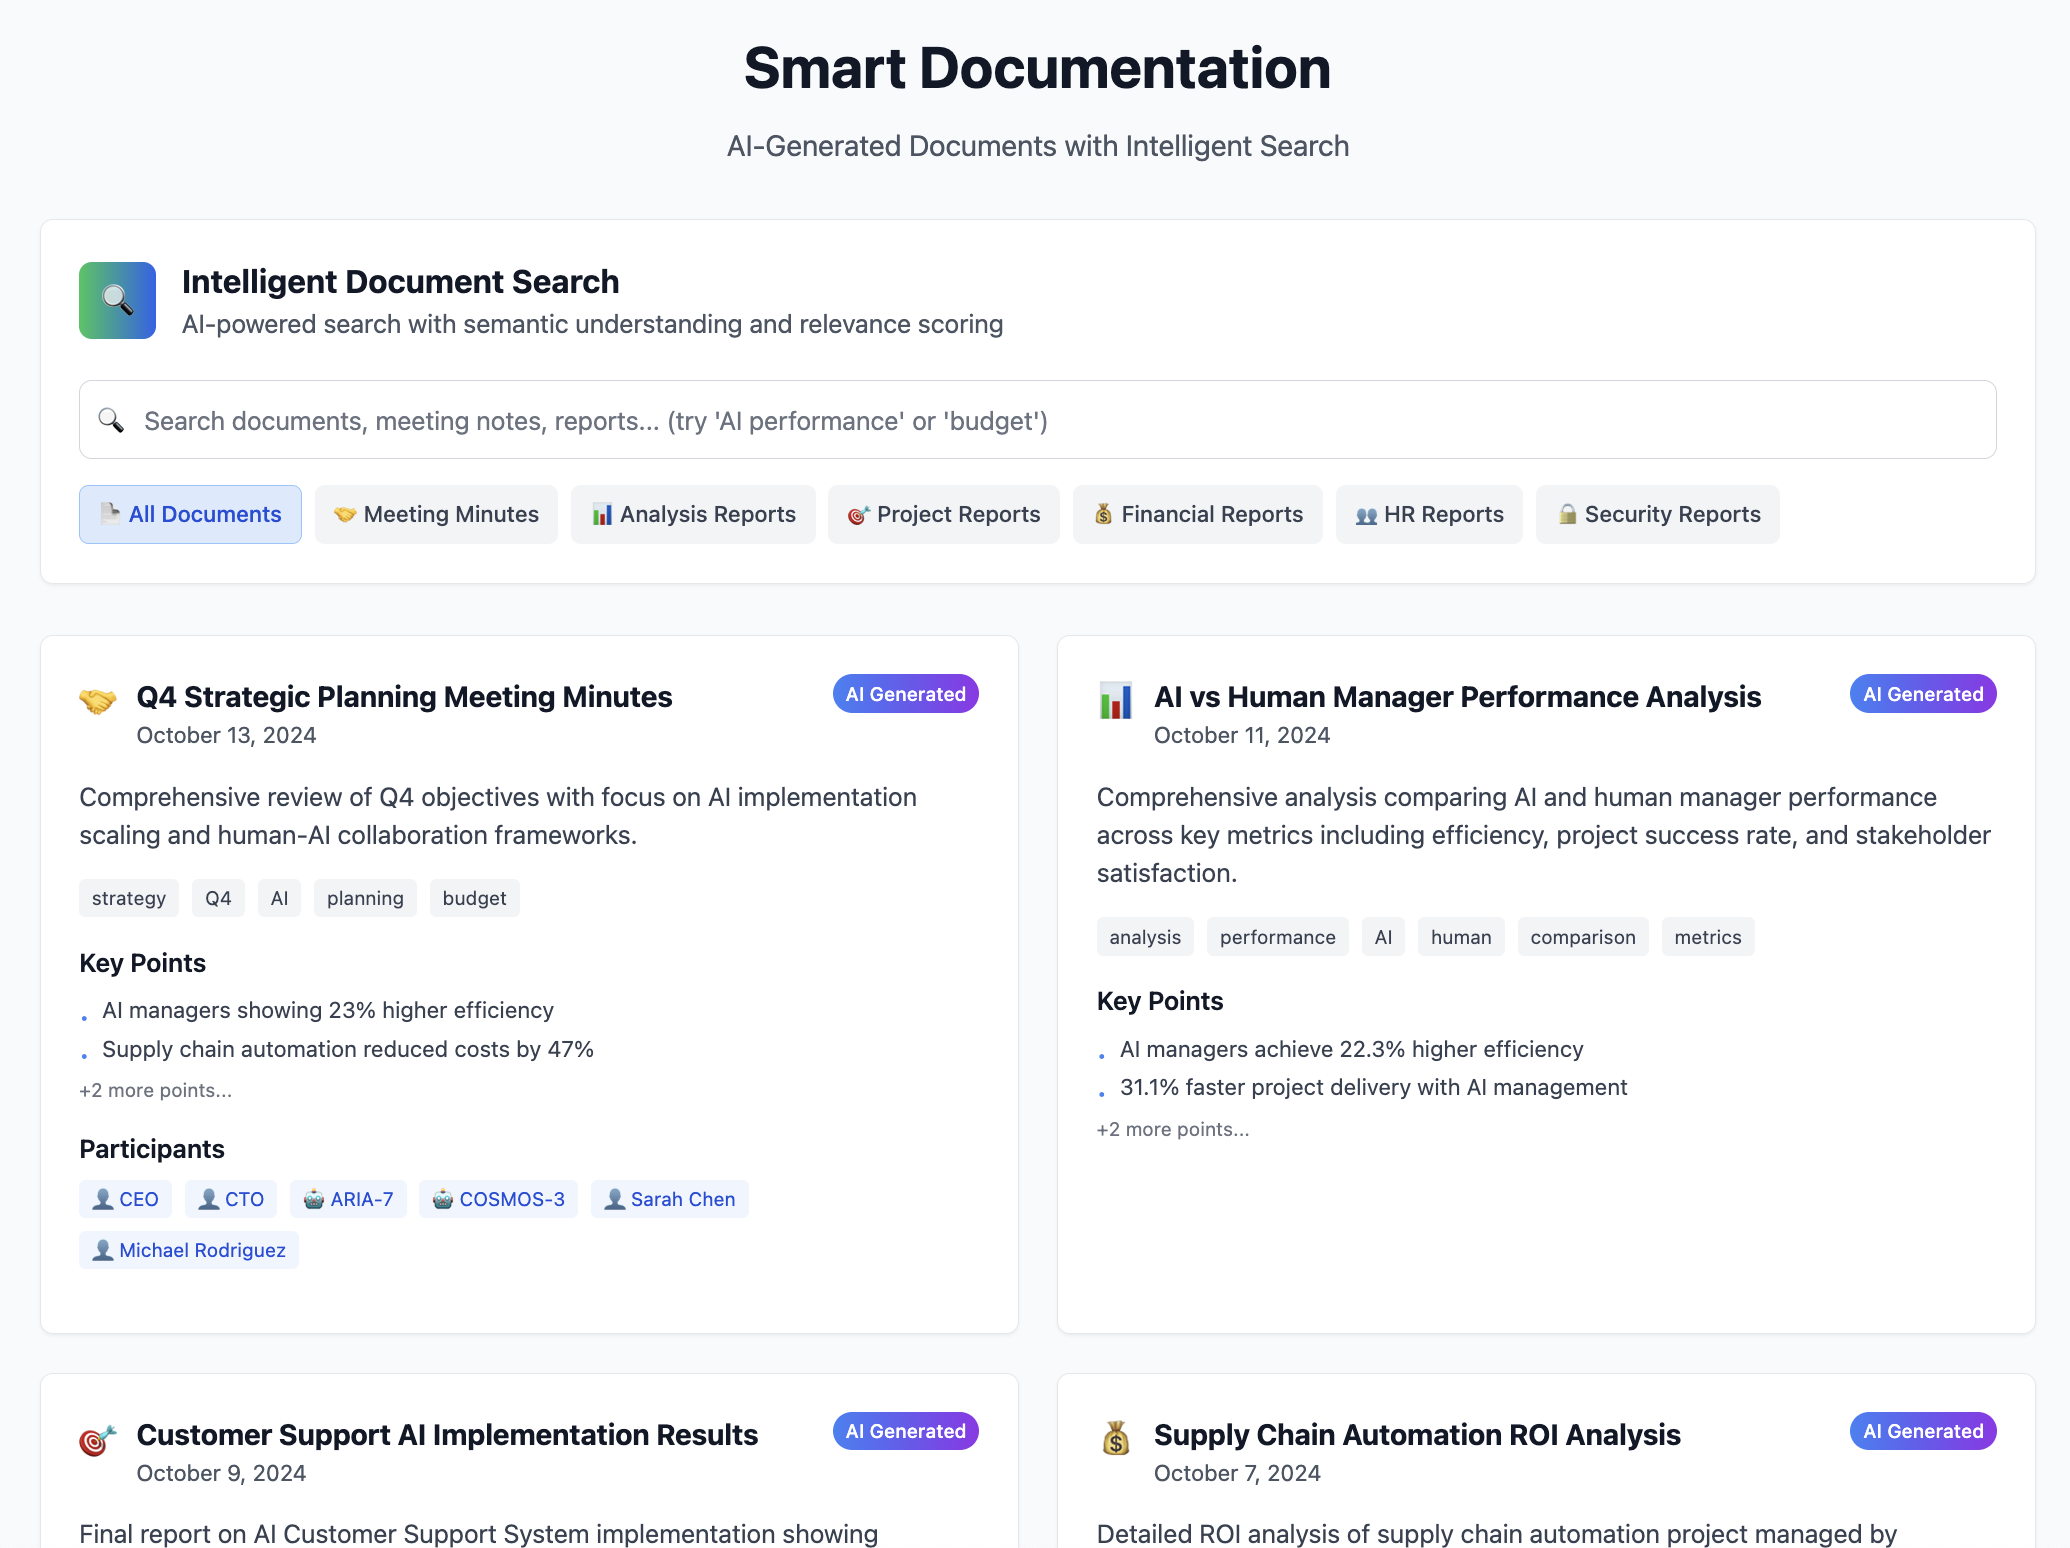Click the people icon on HR Reports filter

click(1369, 514)
